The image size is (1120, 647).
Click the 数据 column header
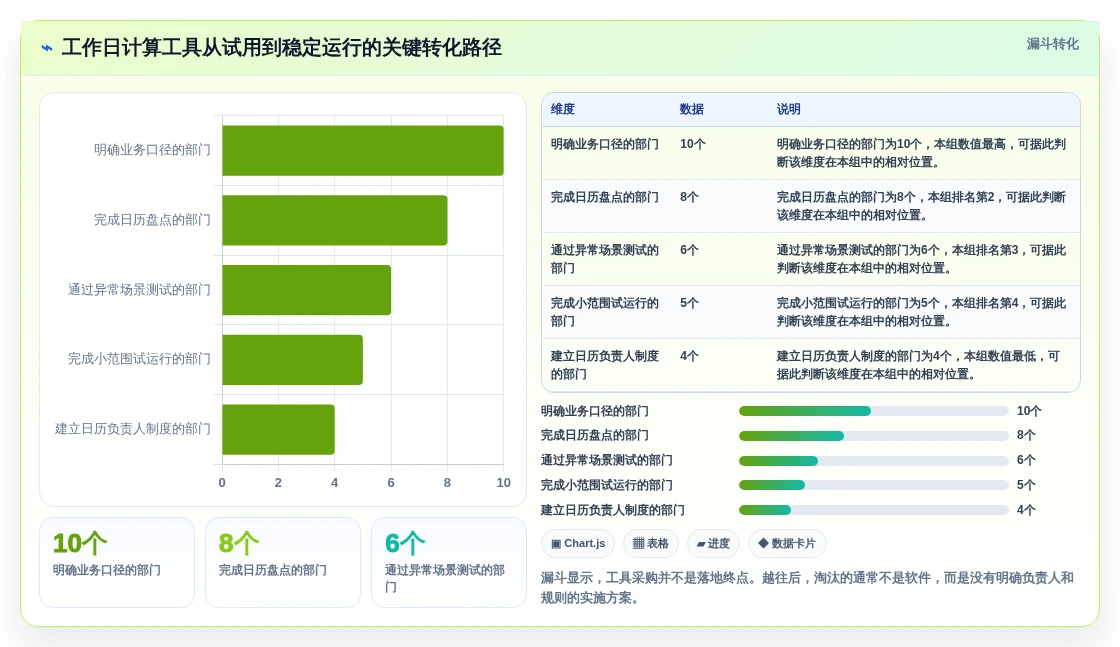point(691,109)
